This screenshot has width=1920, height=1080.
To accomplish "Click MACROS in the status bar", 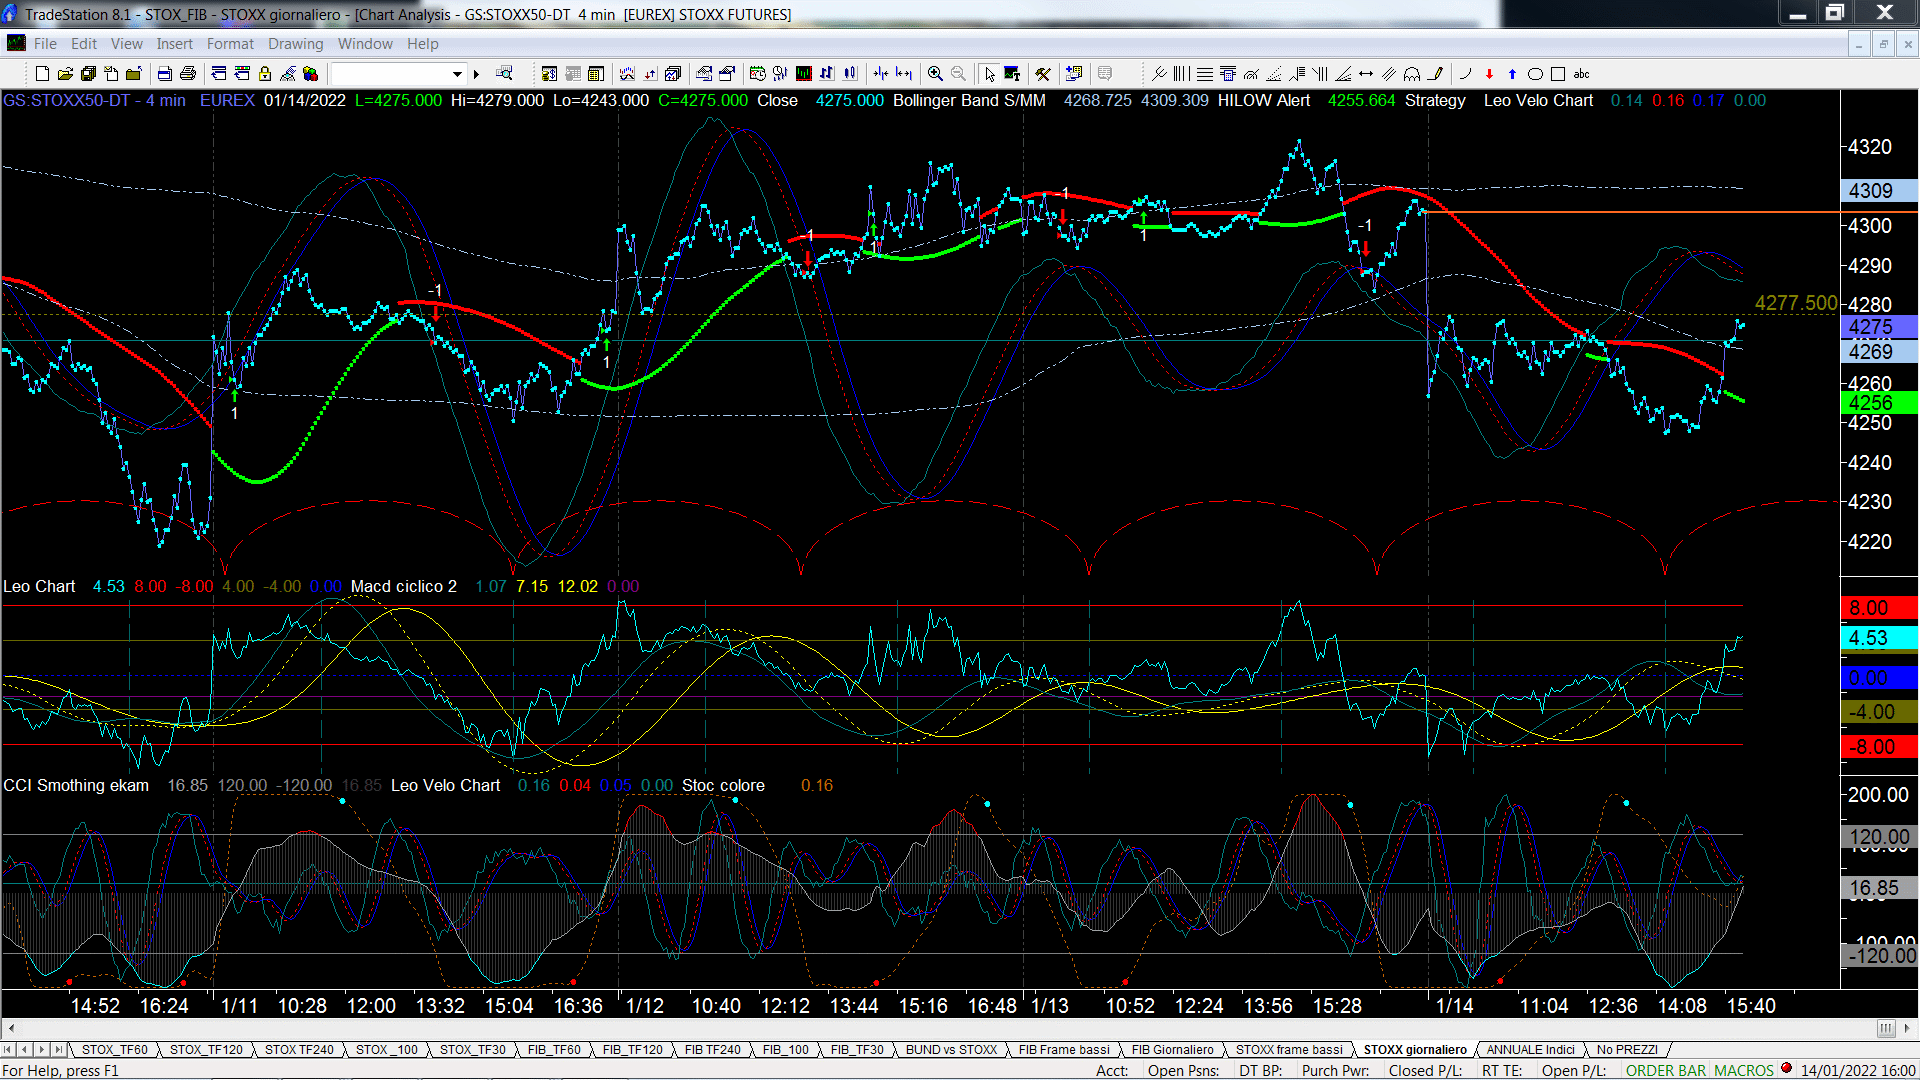I will 1744,1070.
